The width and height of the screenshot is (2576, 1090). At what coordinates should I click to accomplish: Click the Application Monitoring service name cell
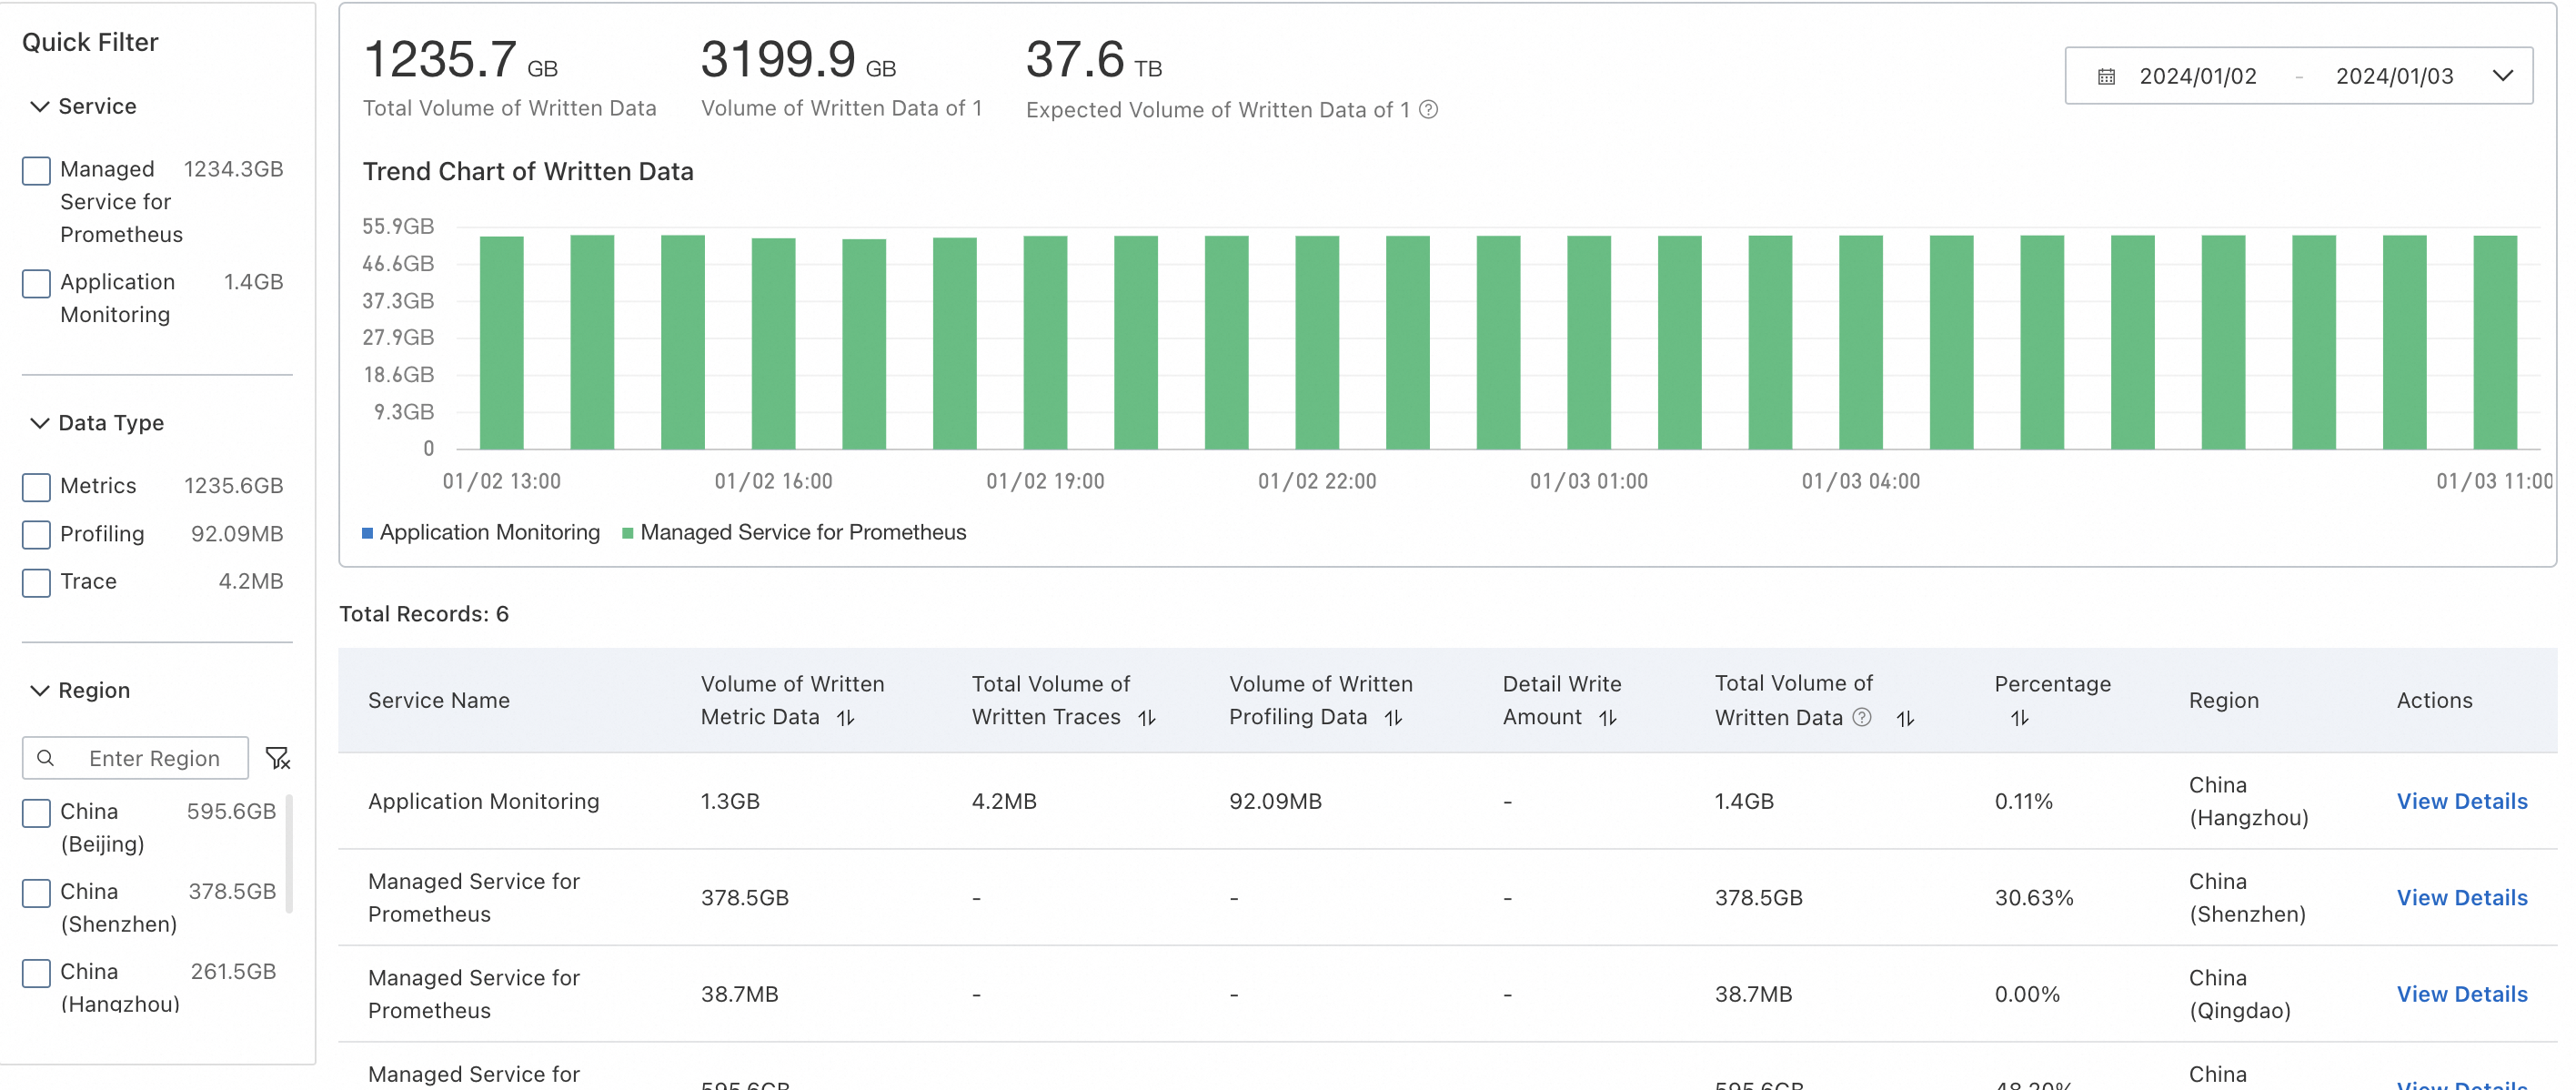(x=484, y=801)
